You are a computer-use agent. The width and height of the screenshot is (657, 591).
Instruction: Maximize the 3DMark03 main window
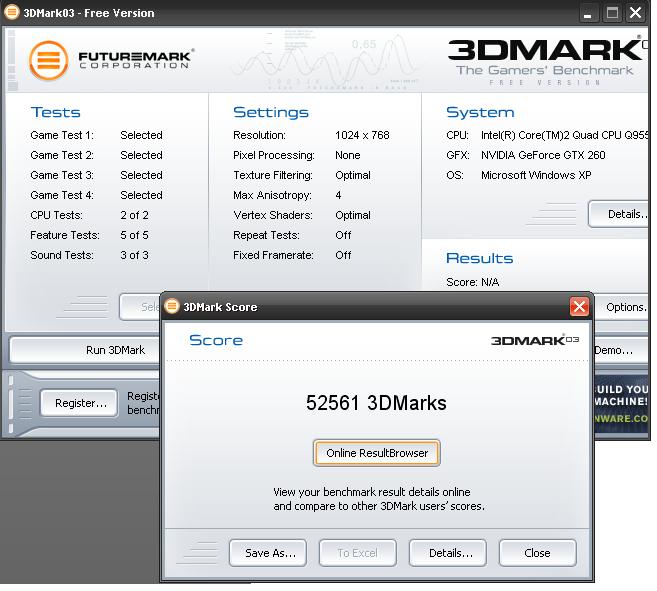612,13
